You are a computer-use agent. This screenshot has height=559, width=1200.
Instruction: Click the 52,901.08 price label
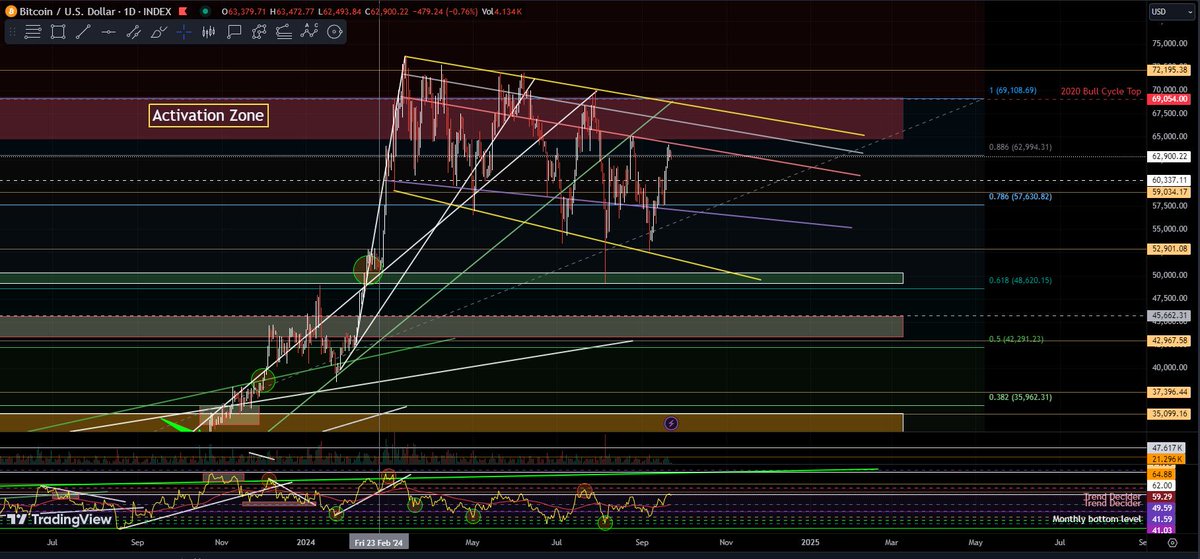coord(1170,249)
